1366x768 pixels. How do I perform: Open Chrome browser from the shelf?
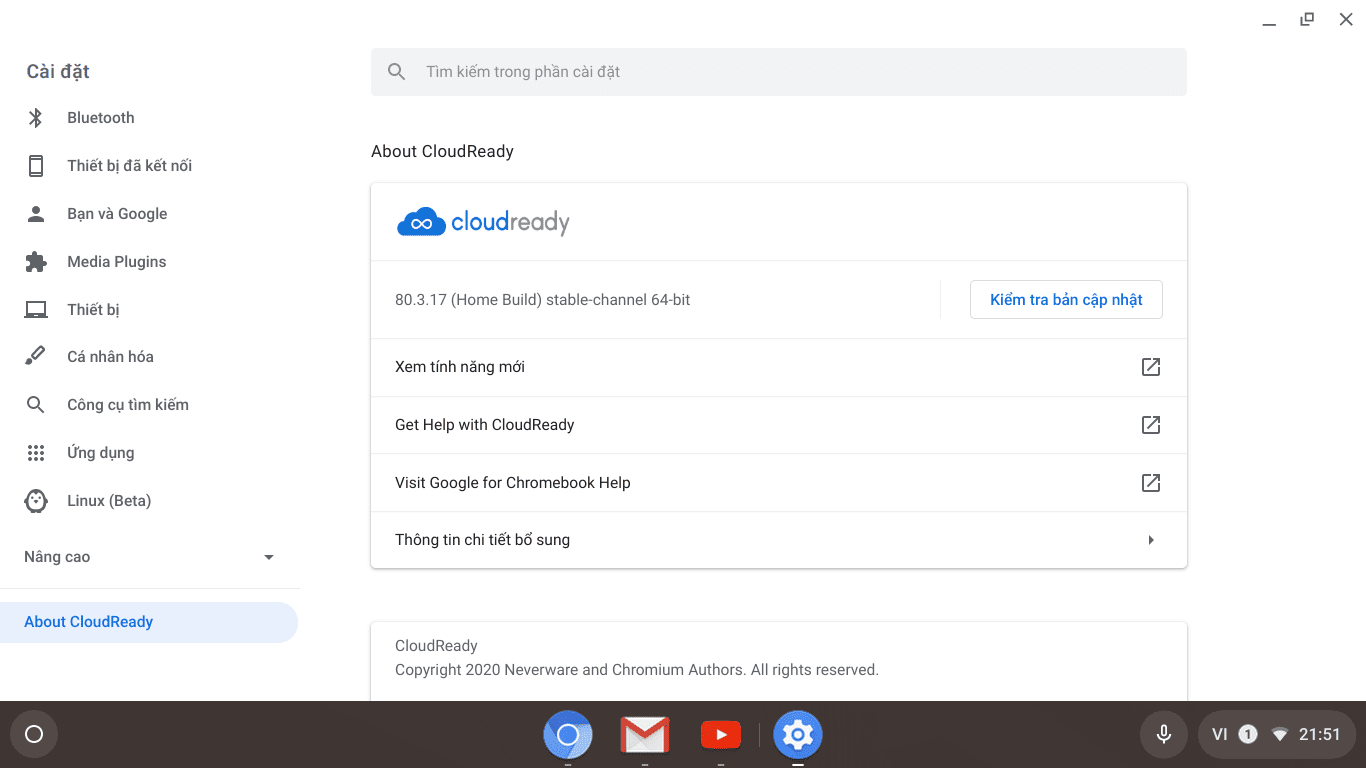(568, 736)
